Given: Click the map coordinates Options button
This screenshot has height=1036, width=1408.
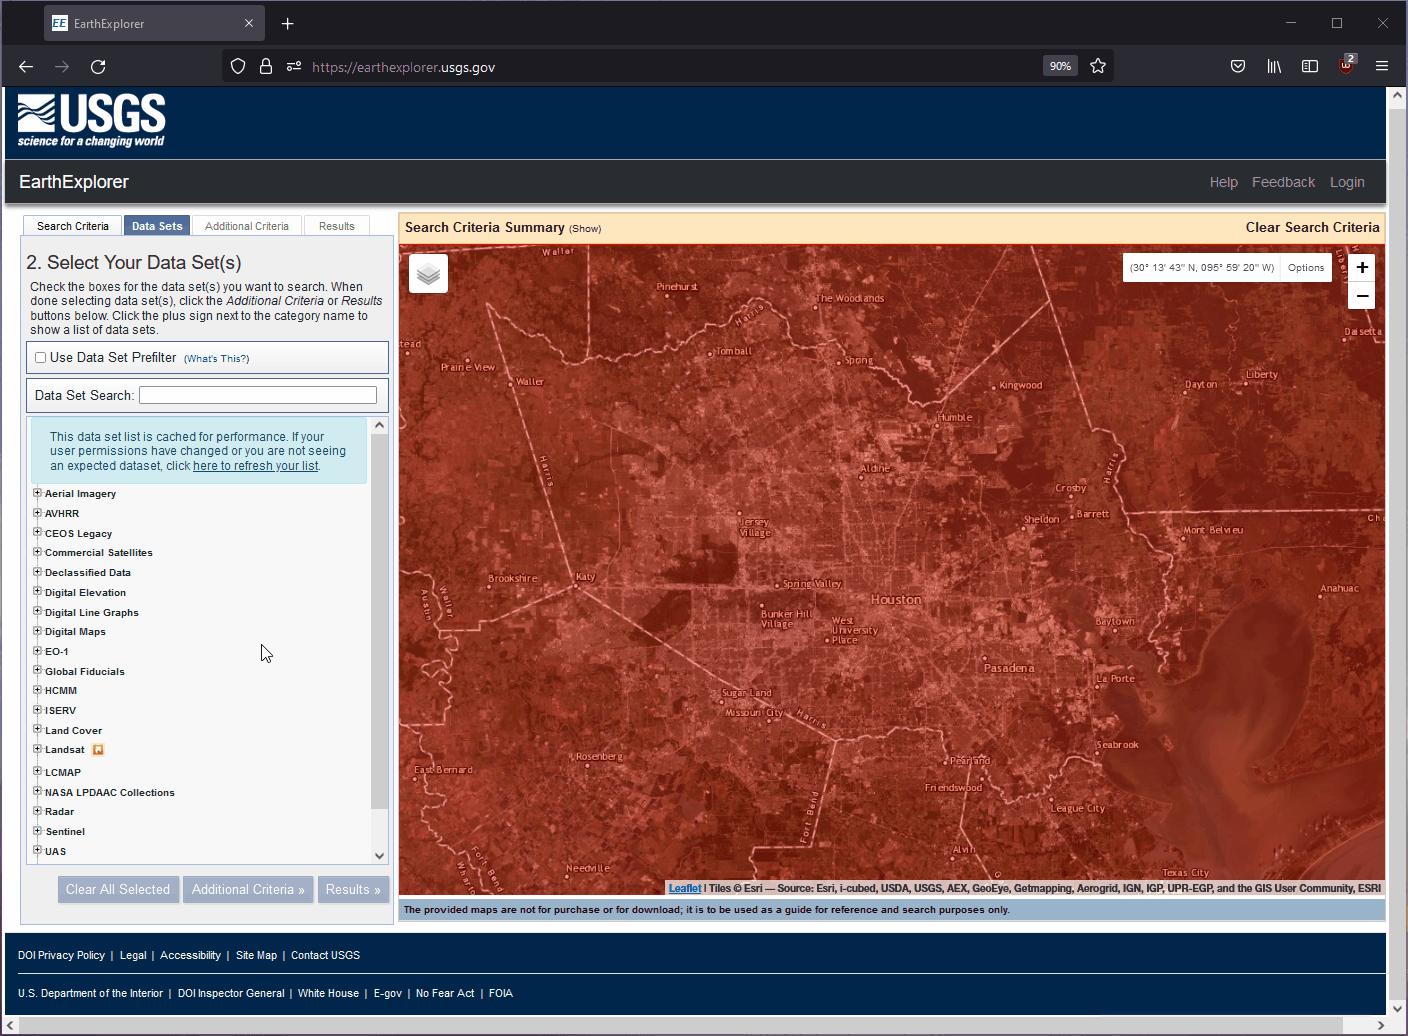Looking at the screenshot, I should click(x=1305, y=267).
